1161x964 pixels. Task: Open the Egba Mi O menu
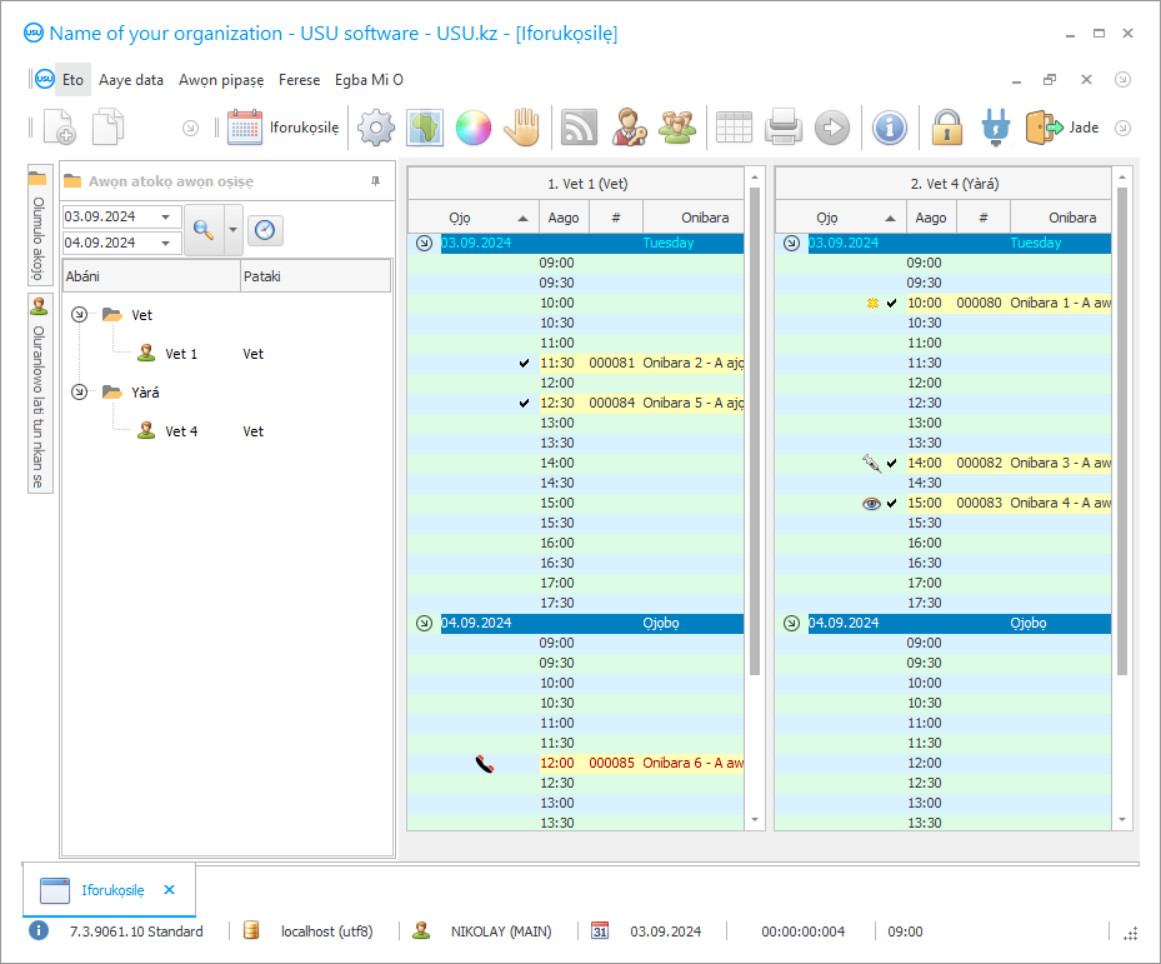tap(369, 80)
